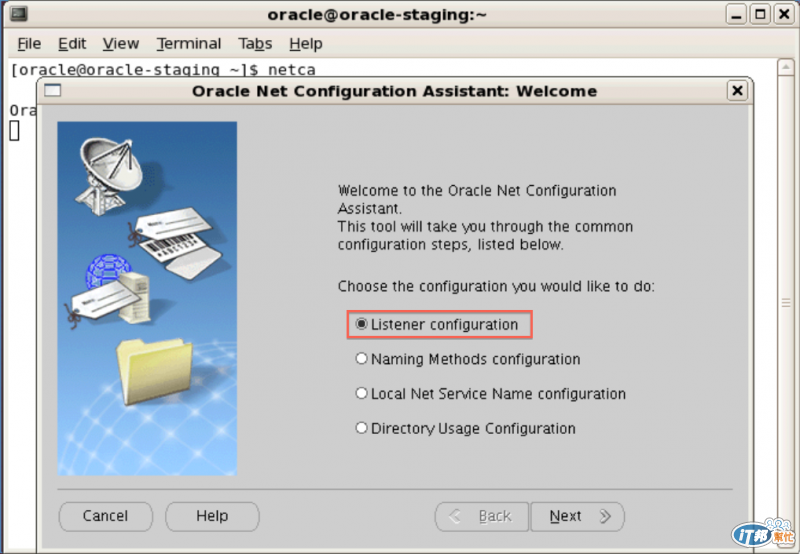Open the Terminal menu

[x=189, y=44]
